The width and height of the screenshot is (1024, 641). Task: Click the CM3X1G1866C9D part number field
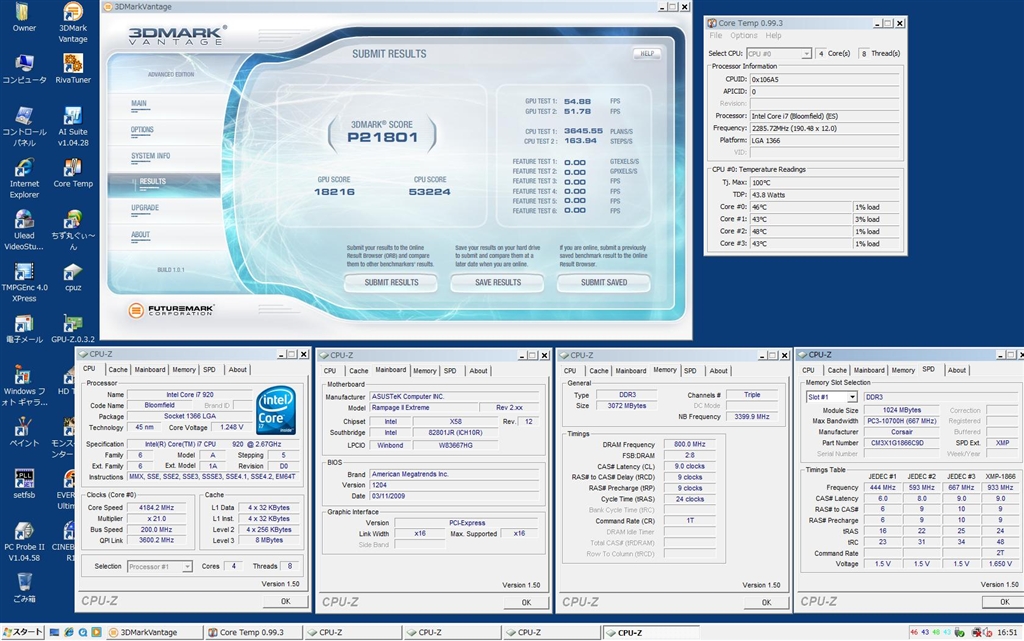(901, 443)
